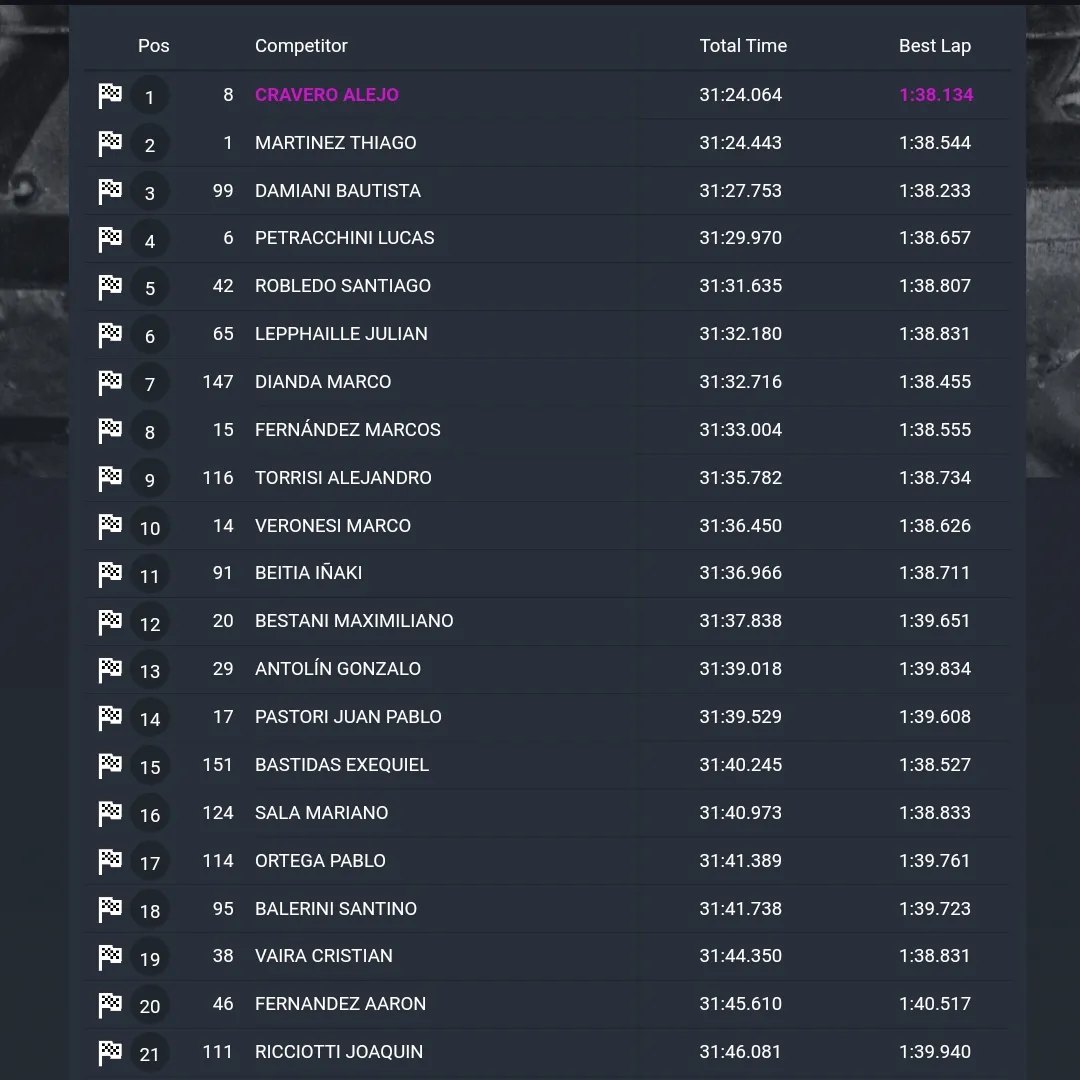Screen dimensions: 1080x1080
Task: Open CRAVERO ALEJO competitor details
Action: click(326, 94)
